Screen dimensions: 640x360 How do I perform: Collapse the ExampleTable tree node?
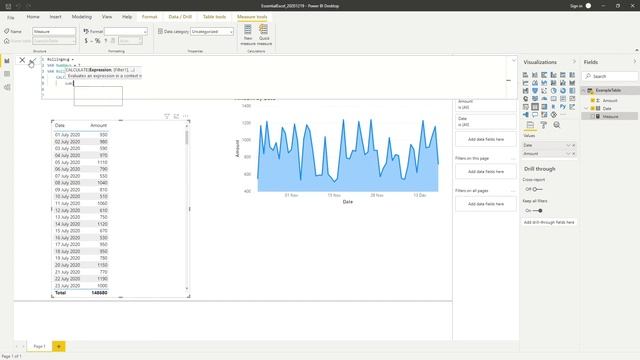pos(584,90)
